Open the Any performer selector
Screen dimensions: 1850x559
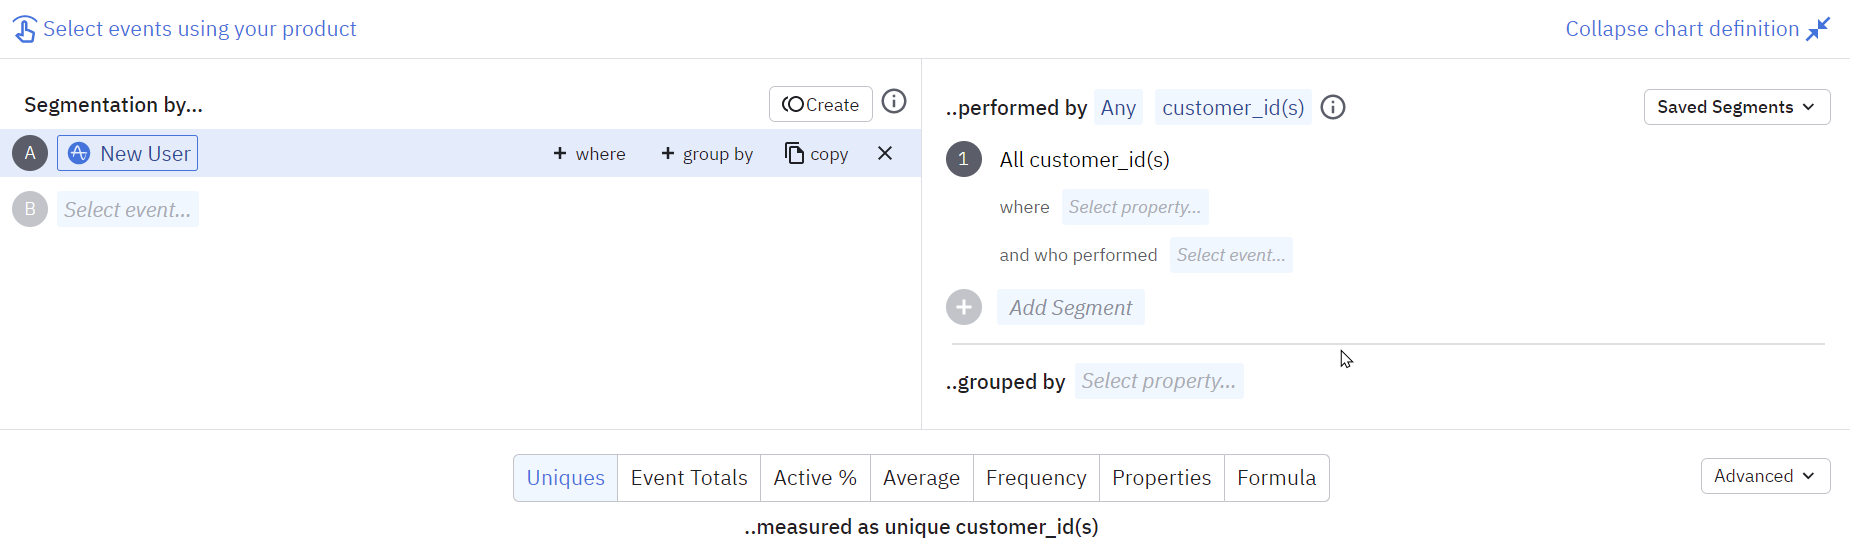(x=1118, y=107)
